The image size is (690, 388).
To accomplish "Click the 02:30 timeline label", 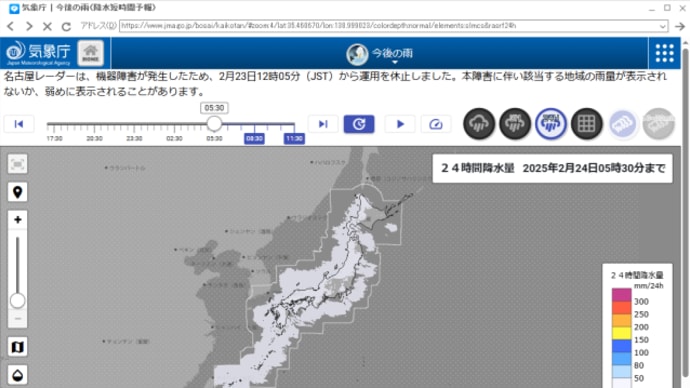I will pos(174,139).
